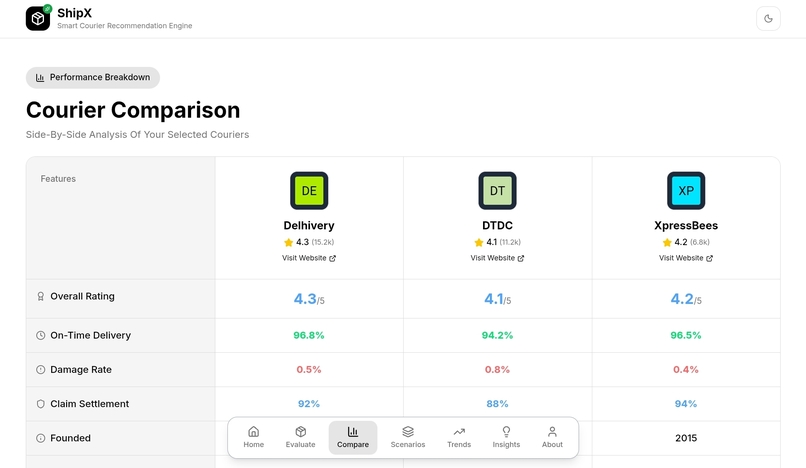This screenshot has height=468, width=806.
Task: Click the Courier Comparison heading
Action: pos(133,110)
